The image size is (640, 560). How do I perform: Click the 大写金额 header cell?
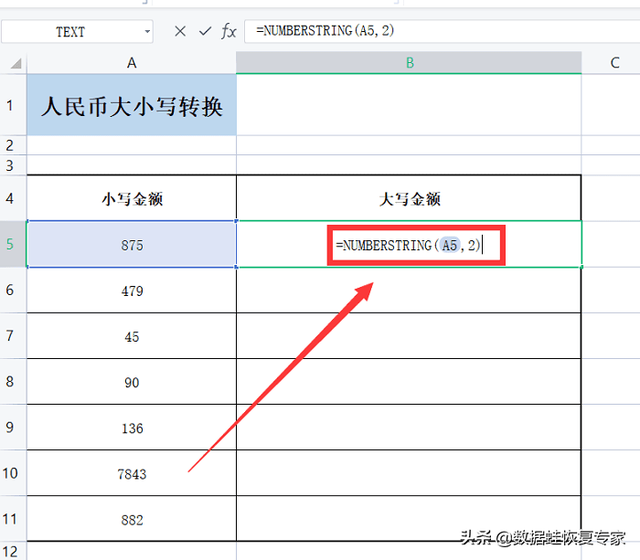pyautogui.click(x=409, y=198)
